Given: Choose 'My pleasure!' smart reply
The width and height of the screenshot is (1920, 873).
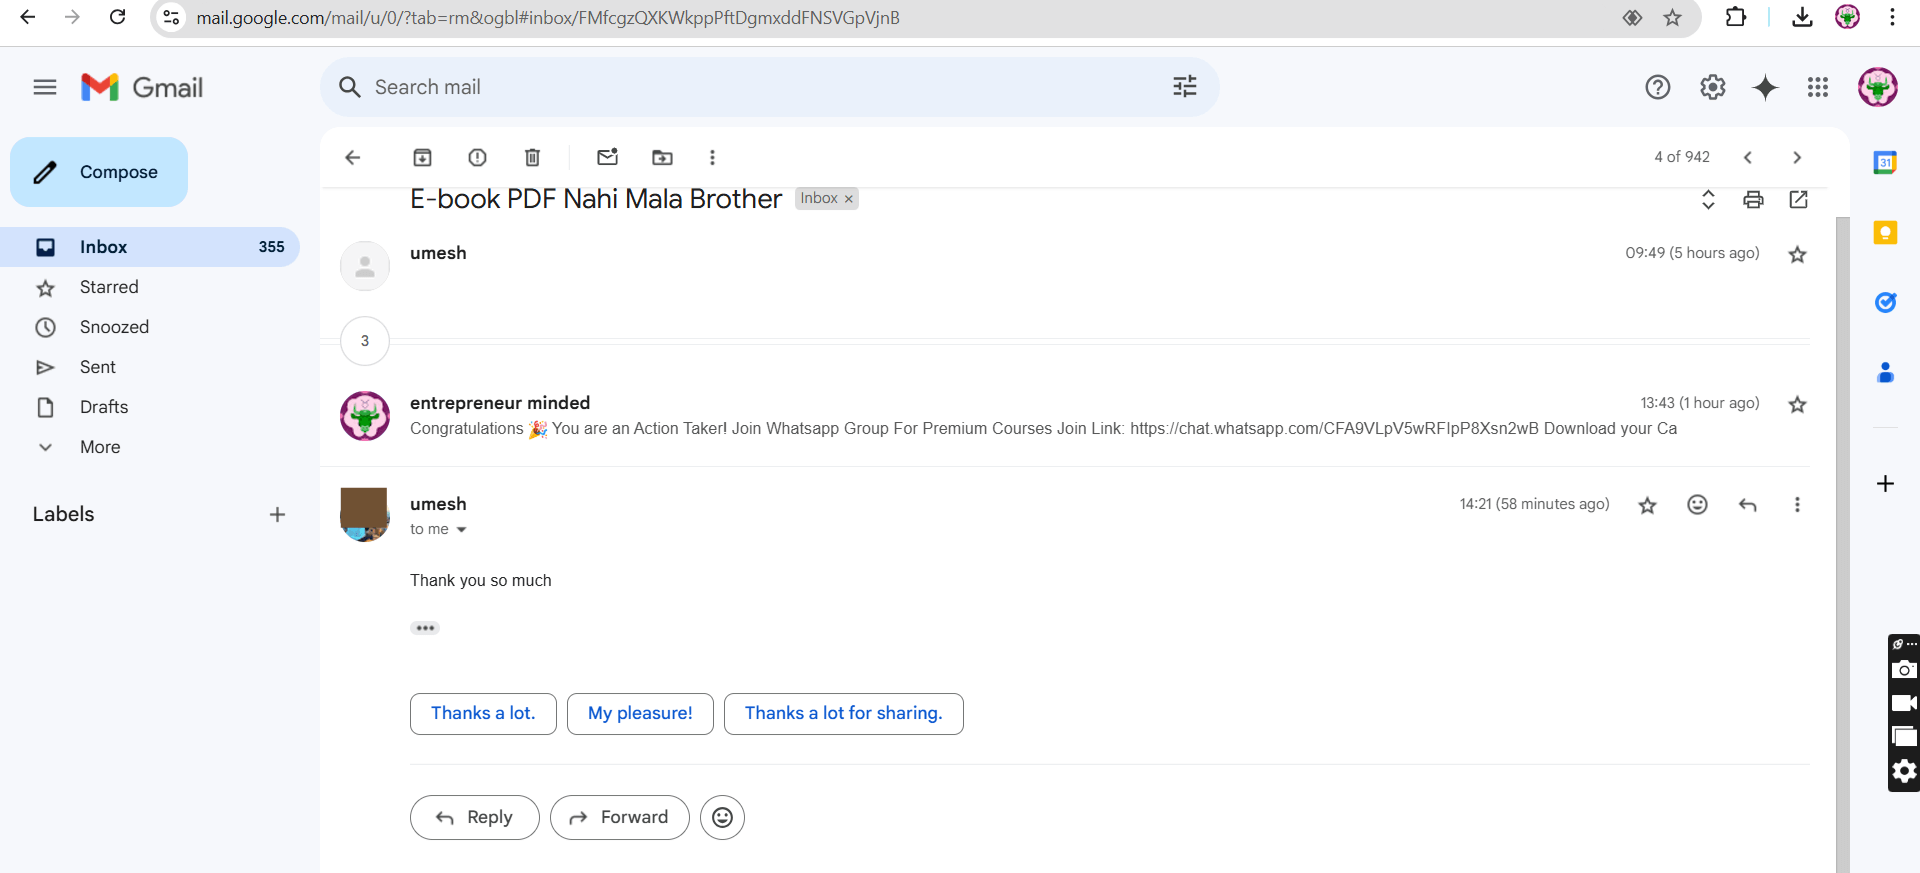Looking at the screenshot, I should [640, 713].
